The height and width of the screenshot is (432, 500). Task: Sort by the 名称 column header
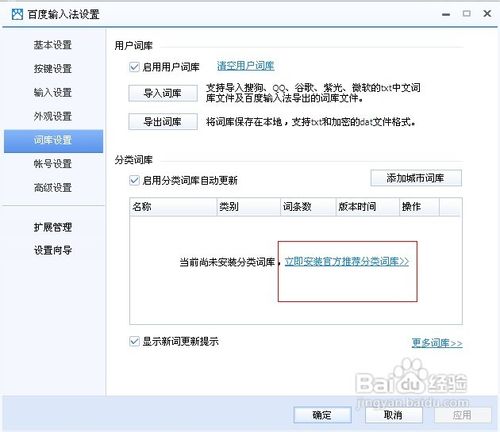(173, 207)
